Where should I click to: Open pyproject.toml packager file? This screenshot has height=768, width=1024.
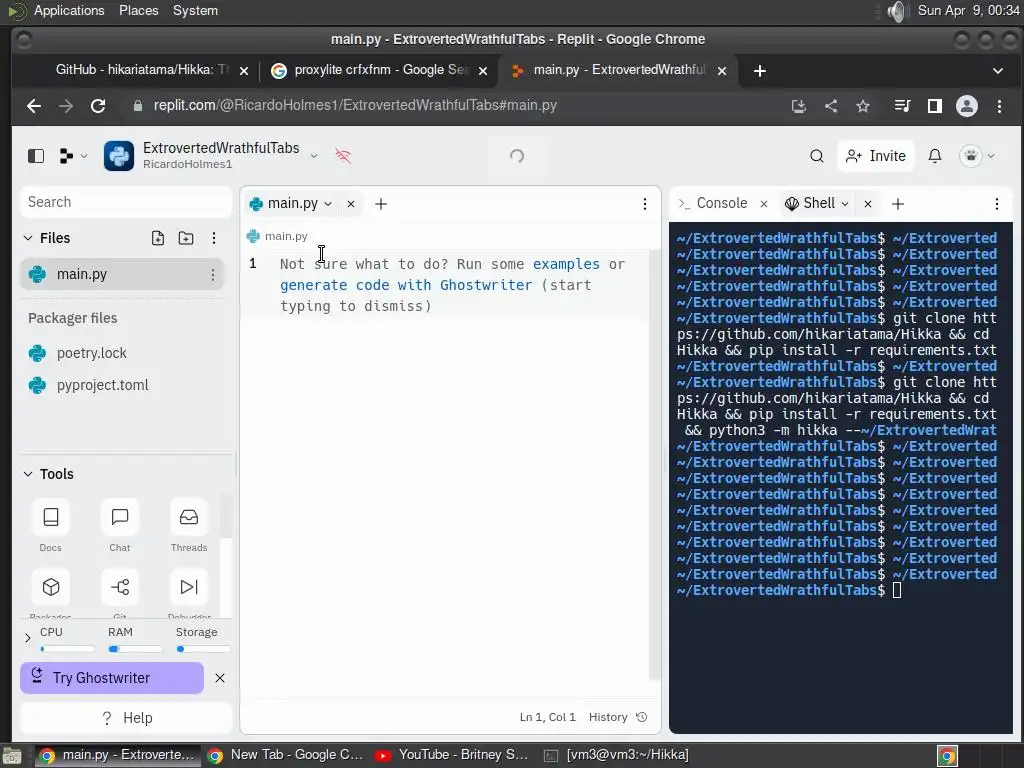[x=103, y=385]
